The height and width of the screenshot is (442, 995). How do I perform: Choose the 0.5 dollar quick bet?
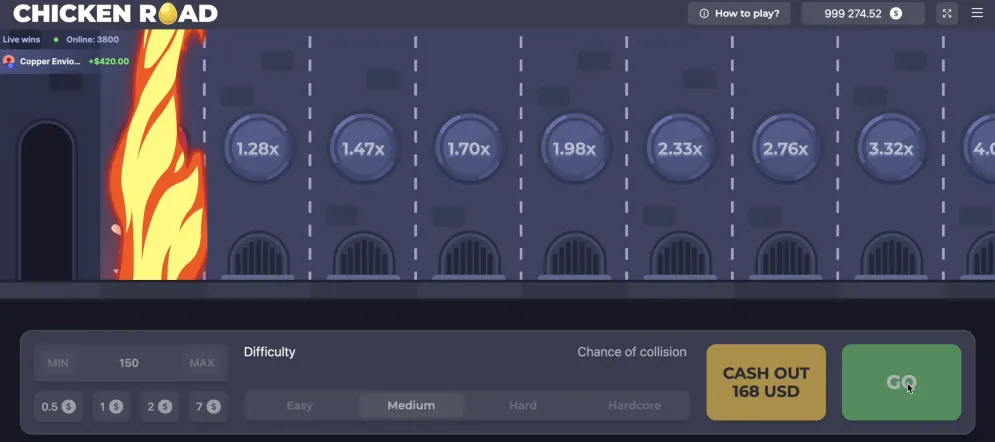[58, 406]
